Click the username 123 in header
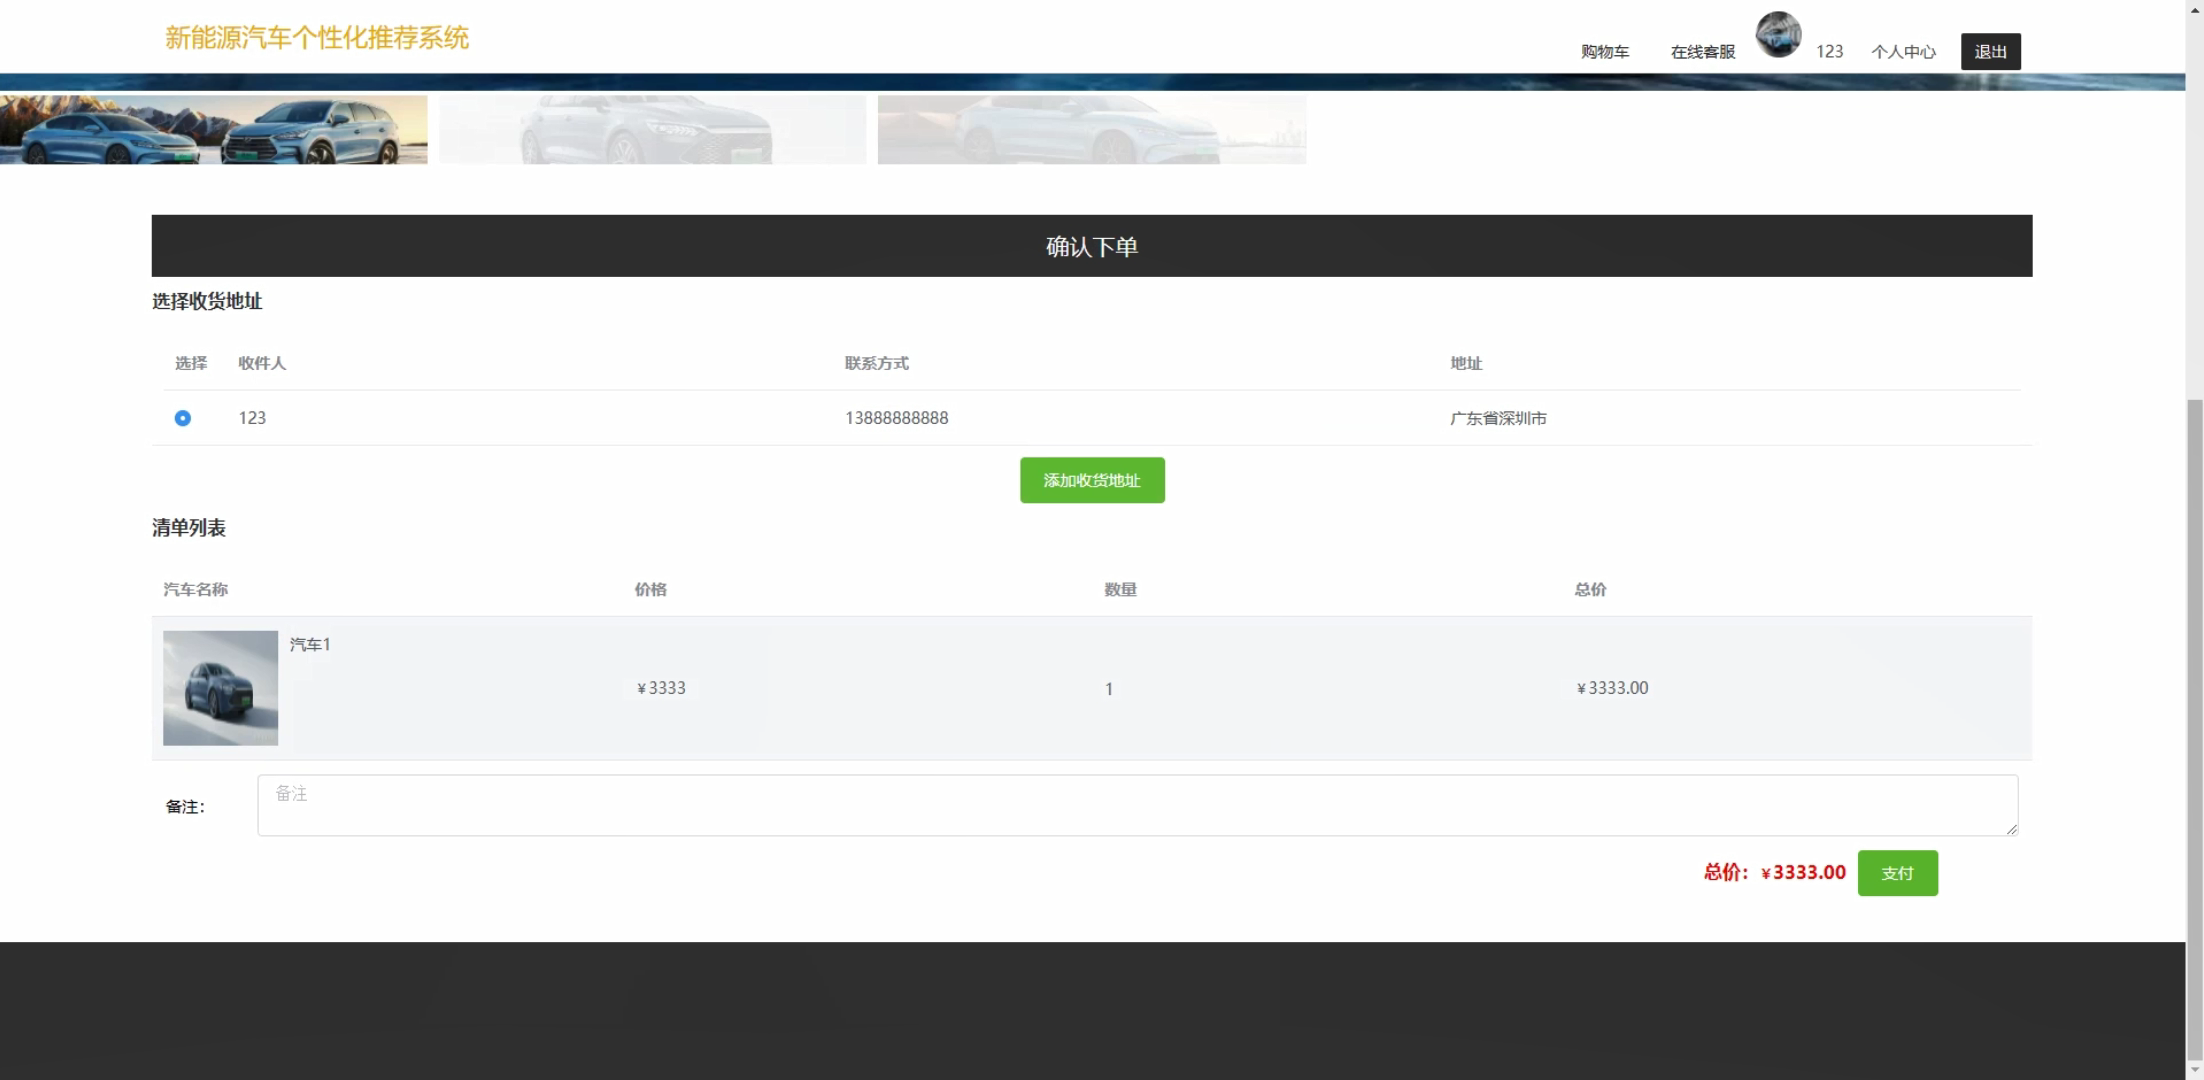This screenshot has height=1080, width=2204. pos(1829,52)
